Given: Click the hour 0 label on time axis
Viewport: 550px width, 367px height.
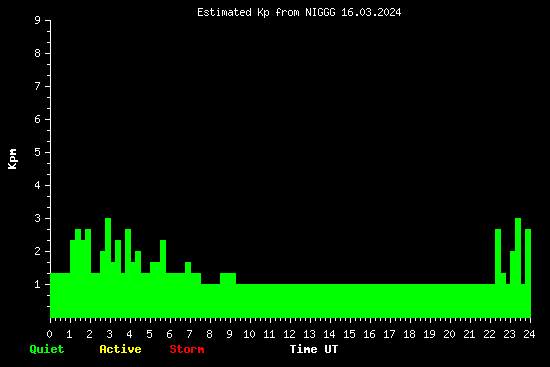Looking at the screenshot, I should point(49,334).
